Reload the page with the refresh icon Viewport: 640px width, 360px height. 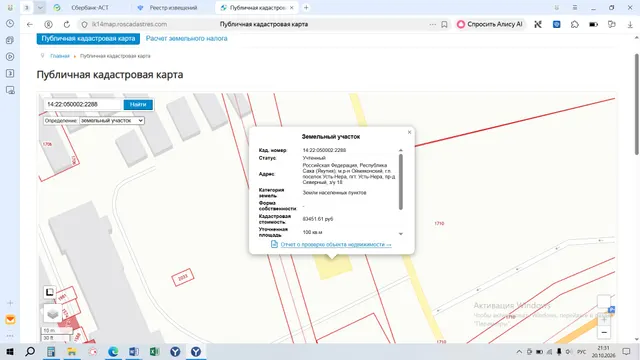[x=67, y=24]
